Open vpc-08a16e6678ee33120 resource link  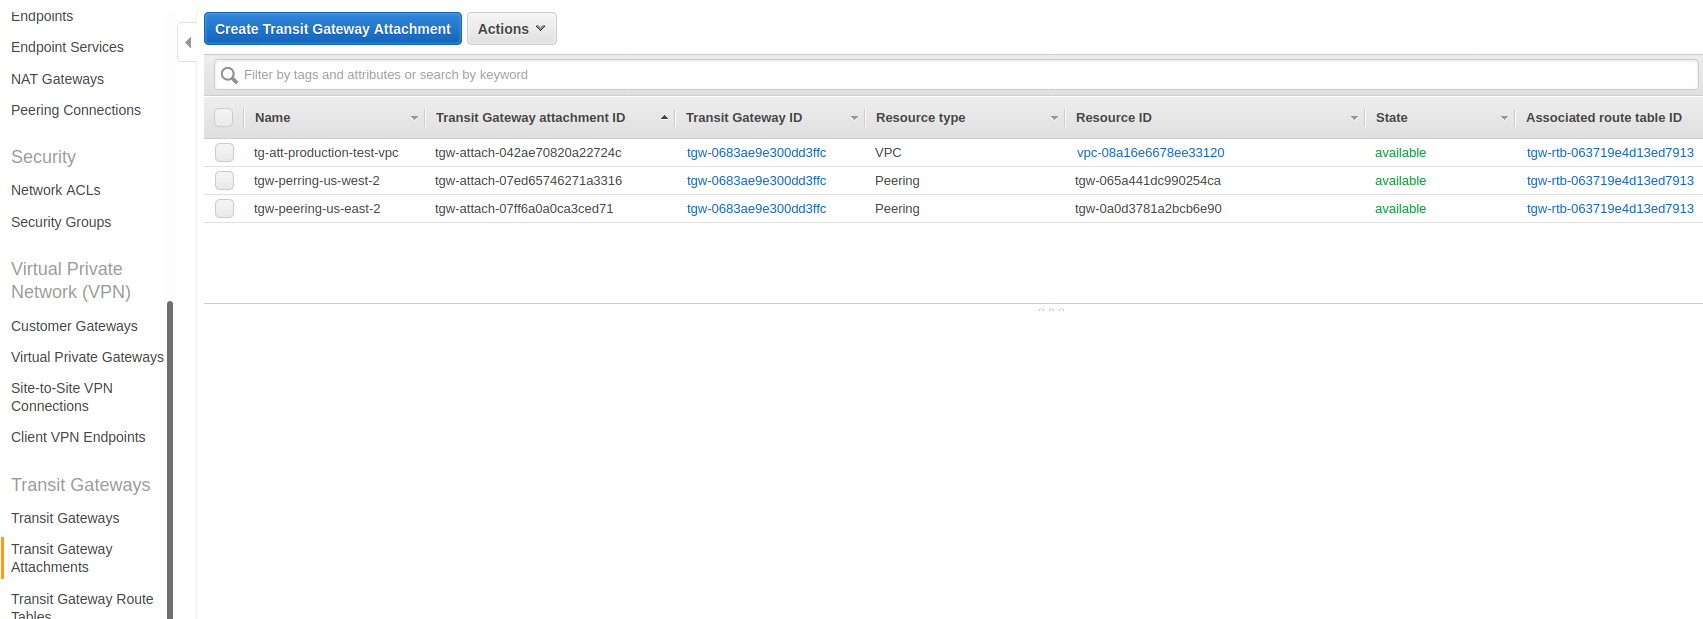pos(1150,153)
